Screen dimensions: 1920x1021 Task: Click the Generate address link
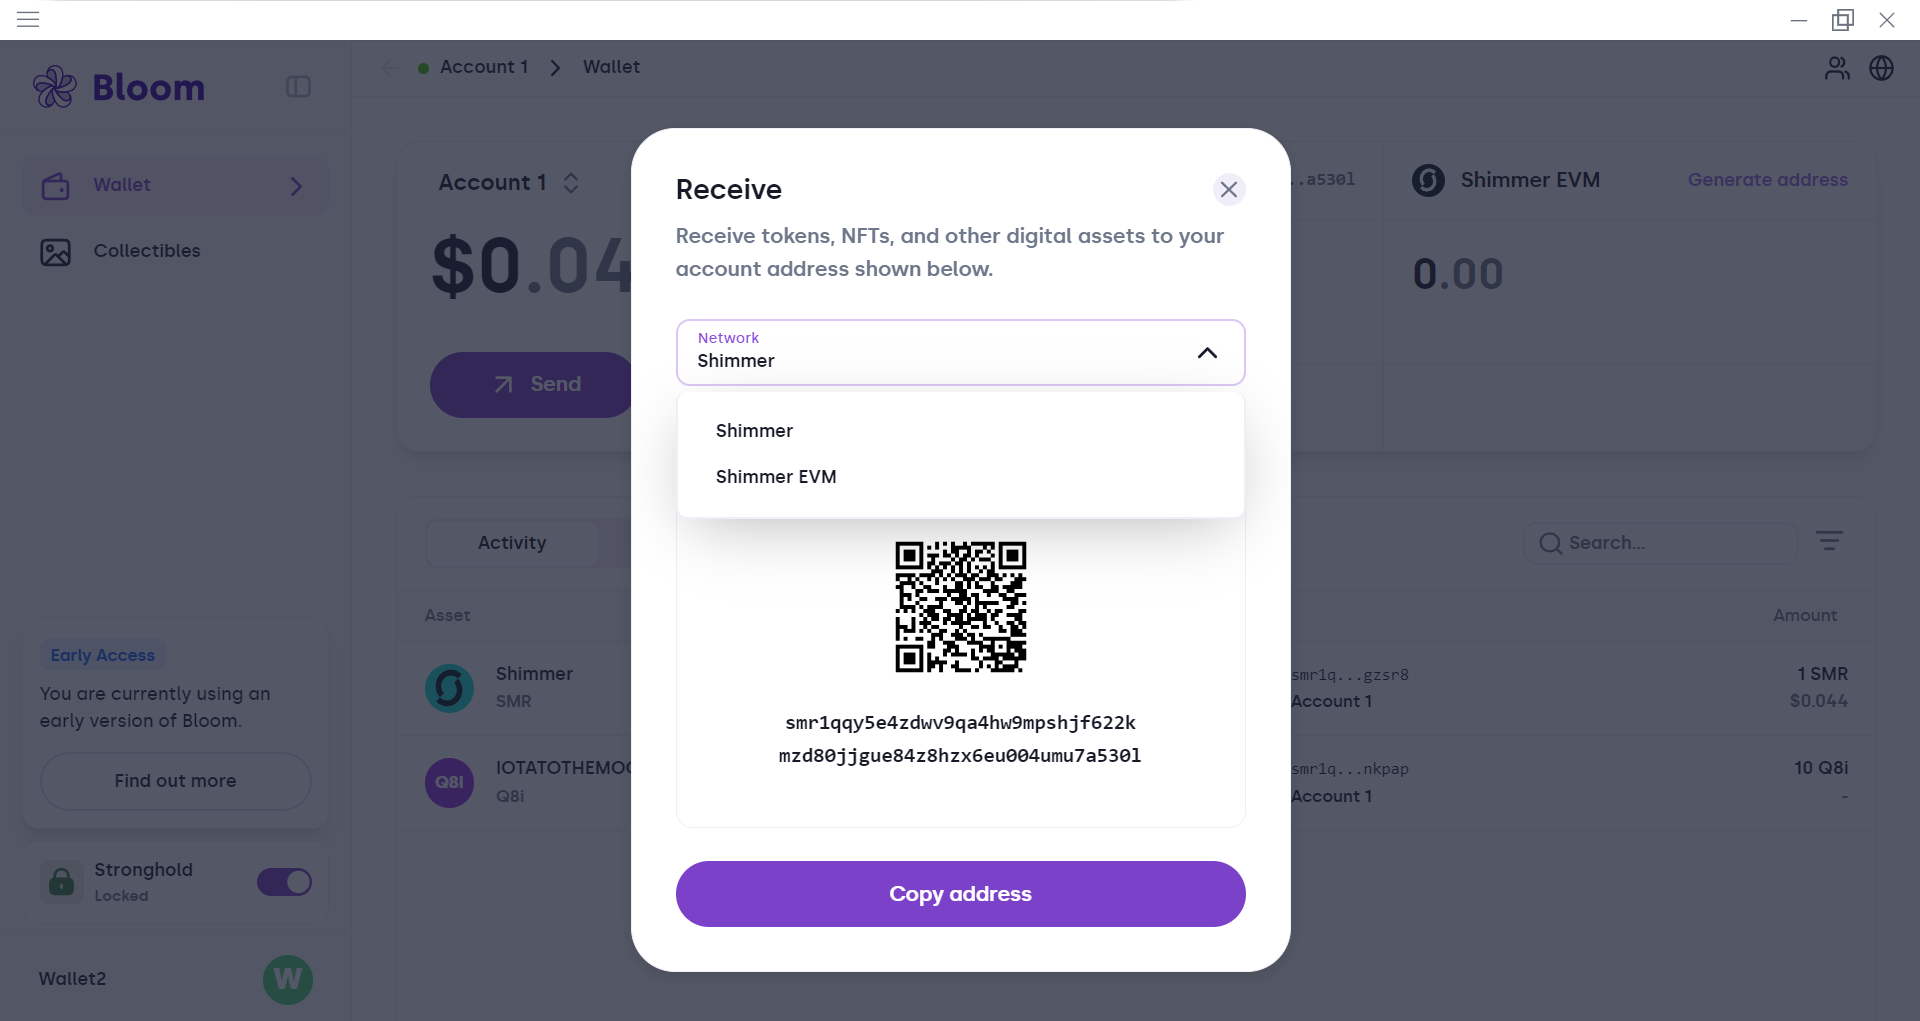click(1767, 180)
